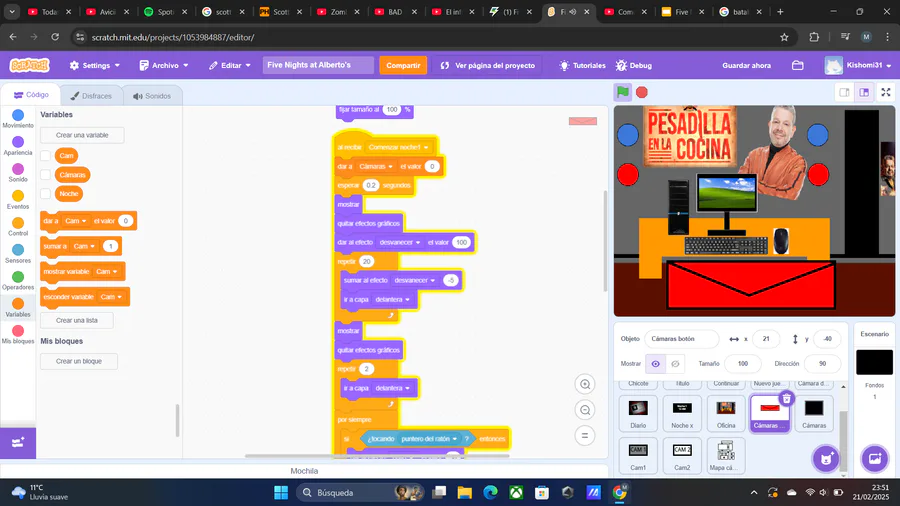Hide the sprite with the crossed-eye toggle
Screen dimensions: 900x506
(x=675, y=364)
